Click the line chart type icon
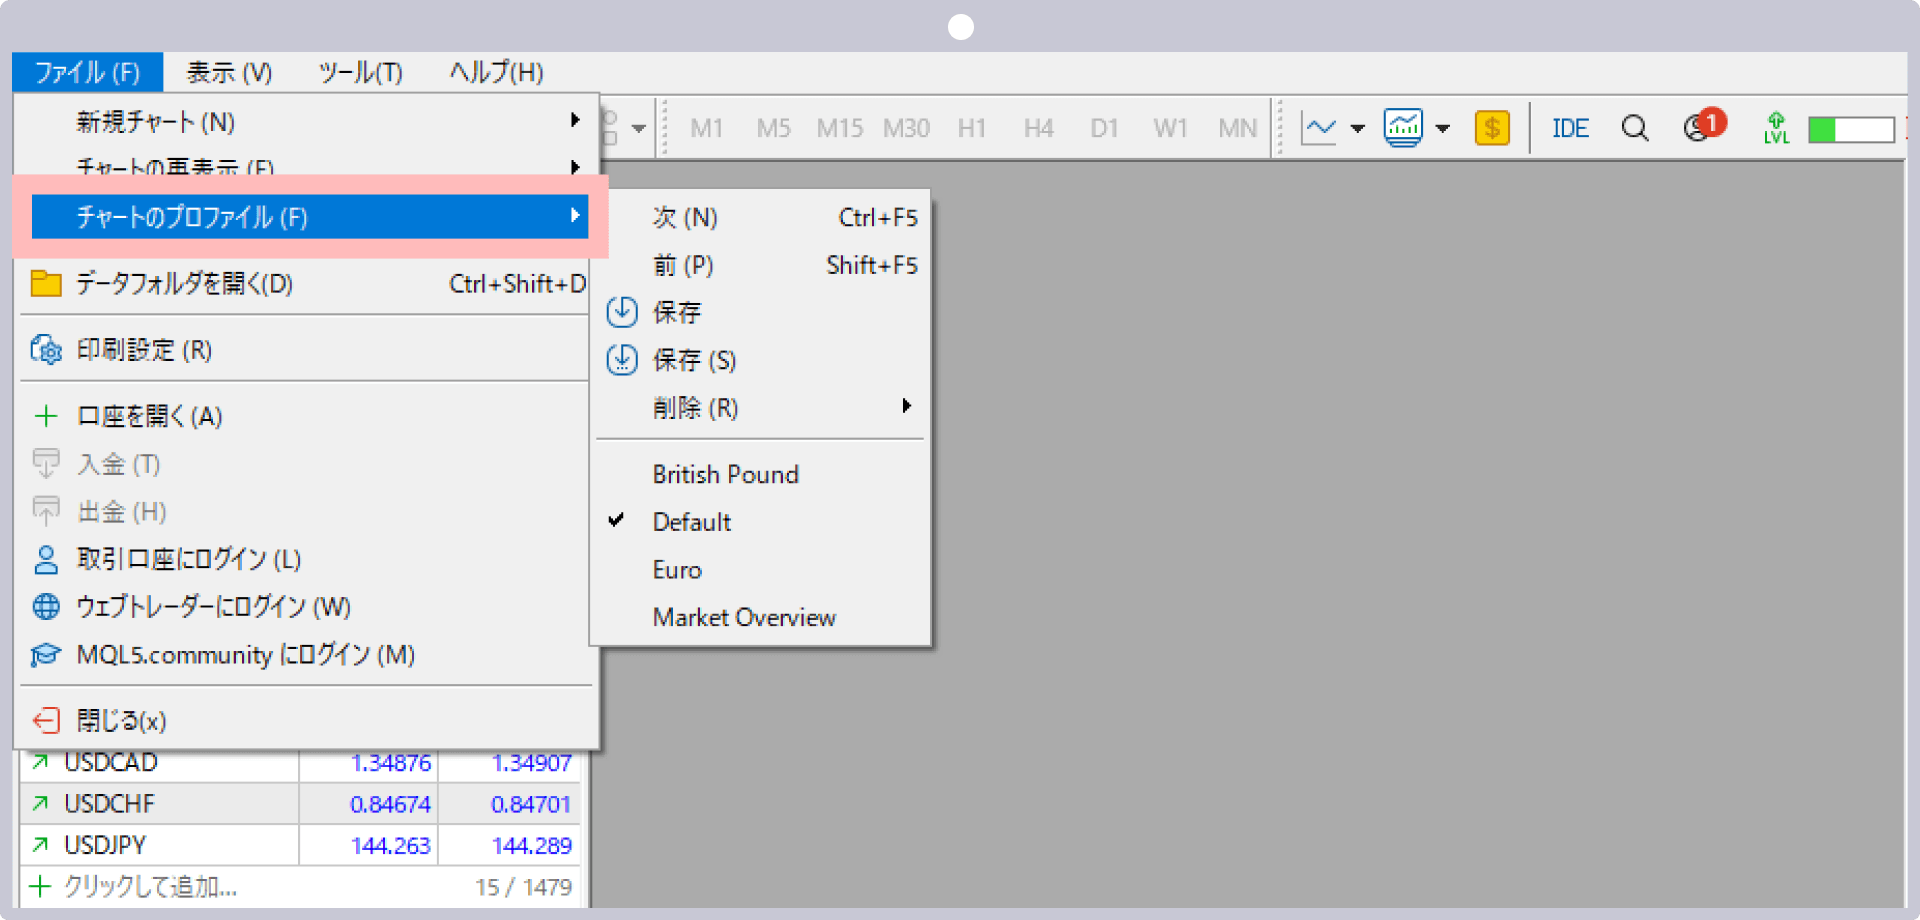This screenshot has width=1920, height=920. point(1319,128)
